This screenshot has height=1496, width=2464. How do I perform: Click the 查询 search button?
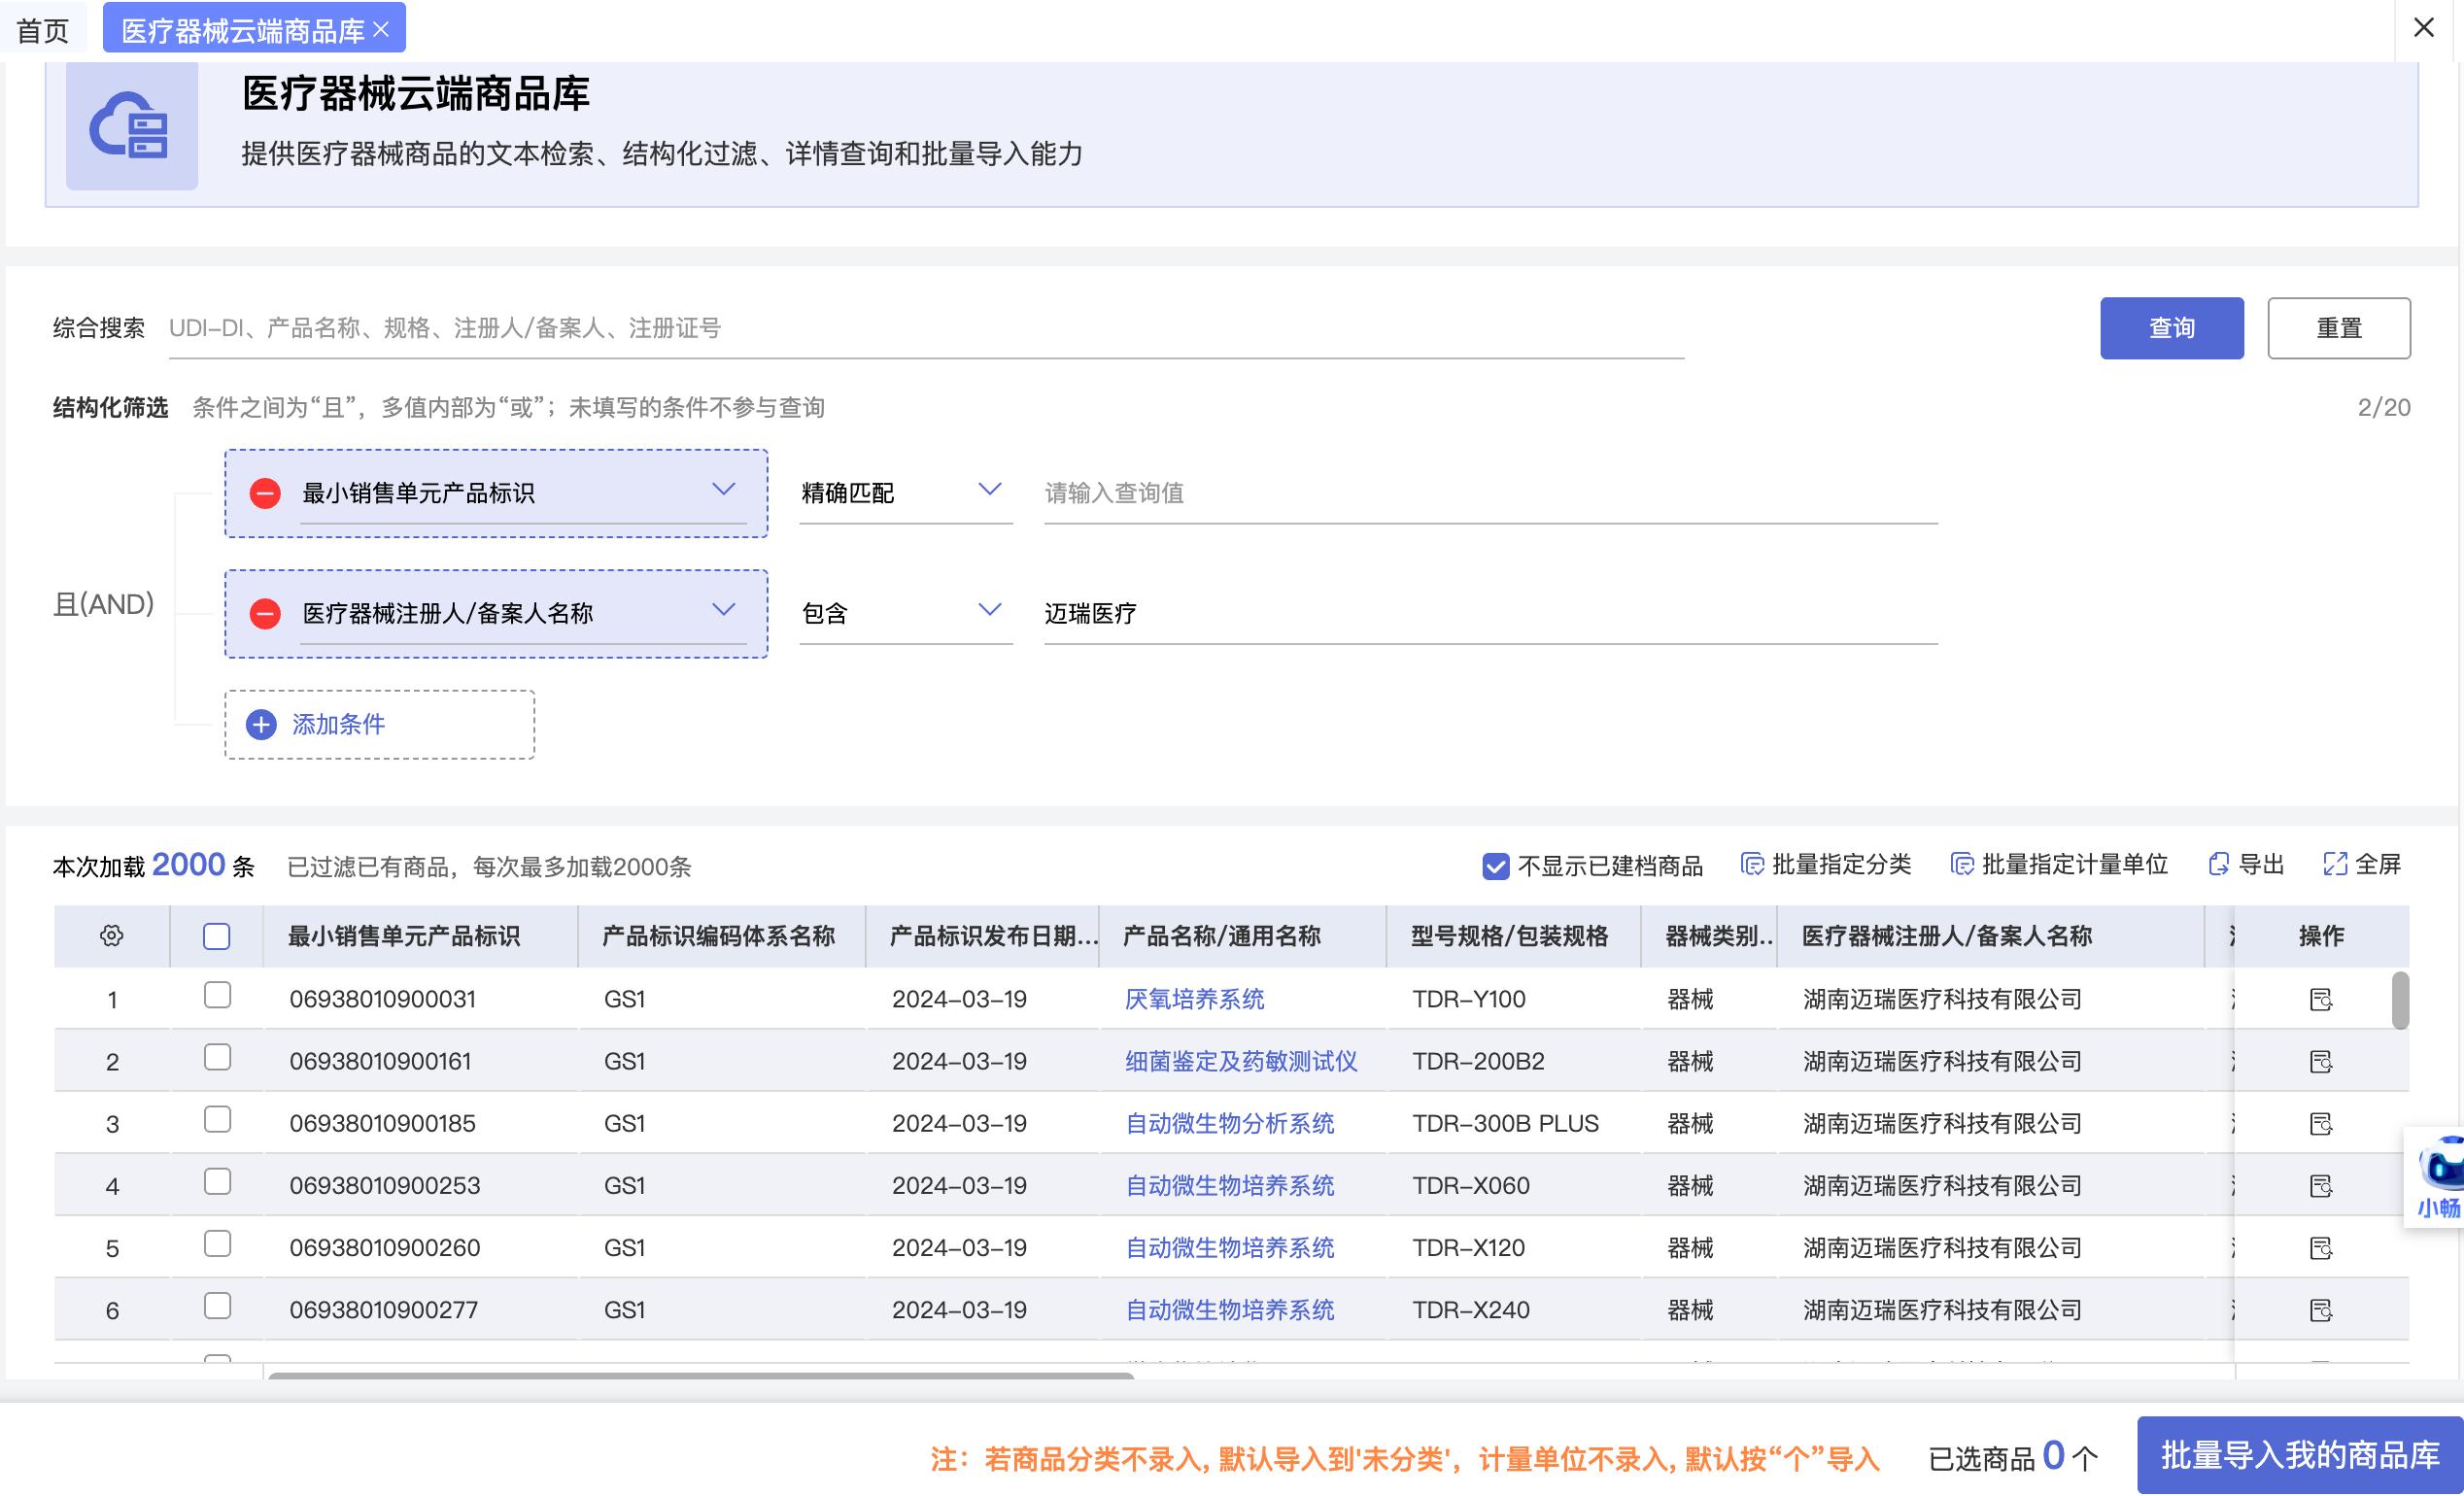[2171, 328]
